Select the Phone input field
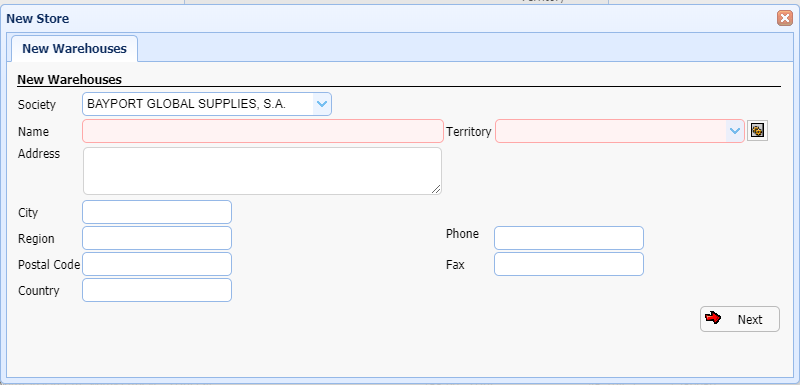Image resolution: width=800 pixels, height=385 pixels. click(569, 238)
